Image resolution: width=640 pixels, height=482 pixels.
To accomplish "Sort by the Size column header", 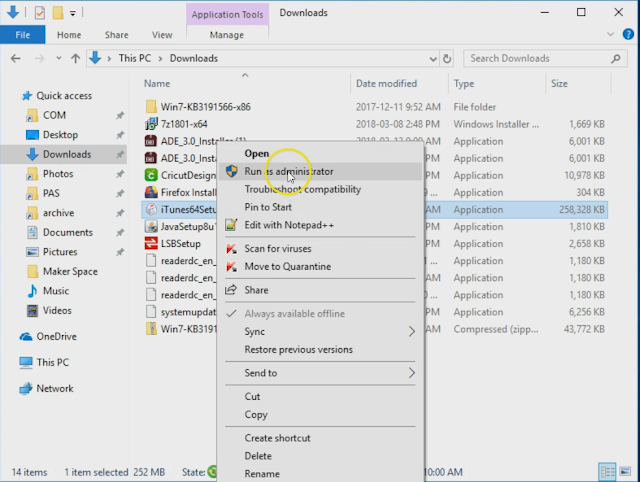I will 559,84.
